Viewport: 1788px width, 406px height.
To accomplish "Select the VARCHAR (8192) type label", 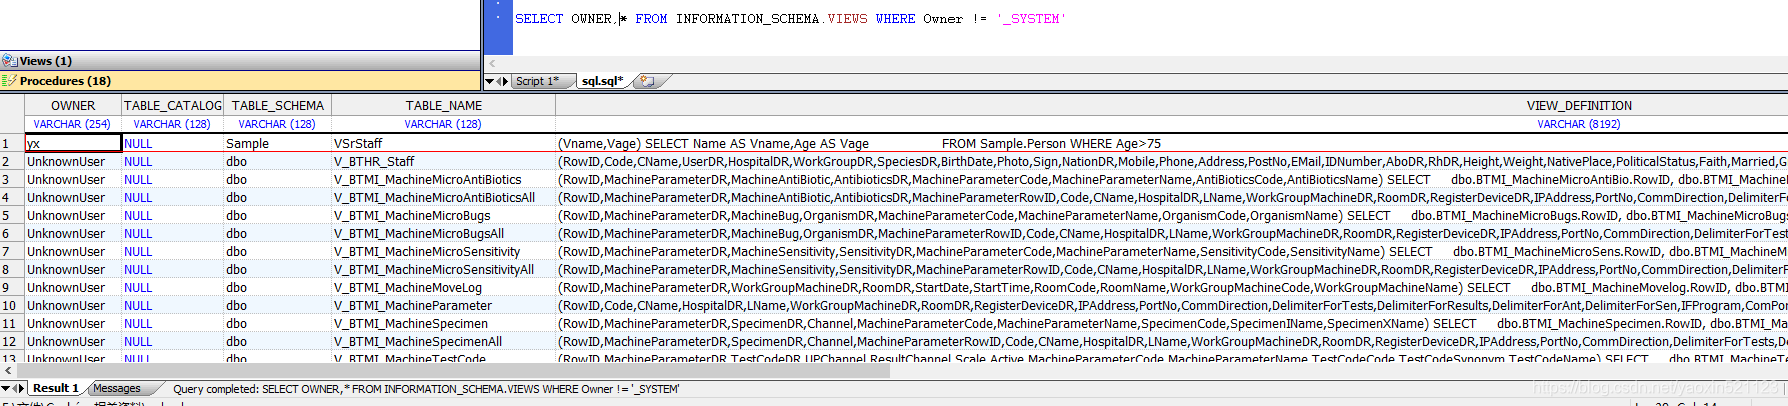I will tap(1579, 124).
